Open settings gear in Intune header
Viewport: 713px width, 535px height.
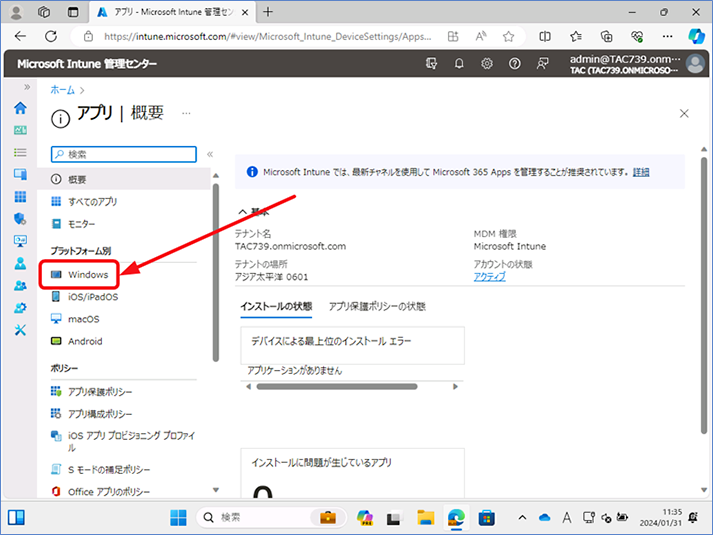[487, 64]
